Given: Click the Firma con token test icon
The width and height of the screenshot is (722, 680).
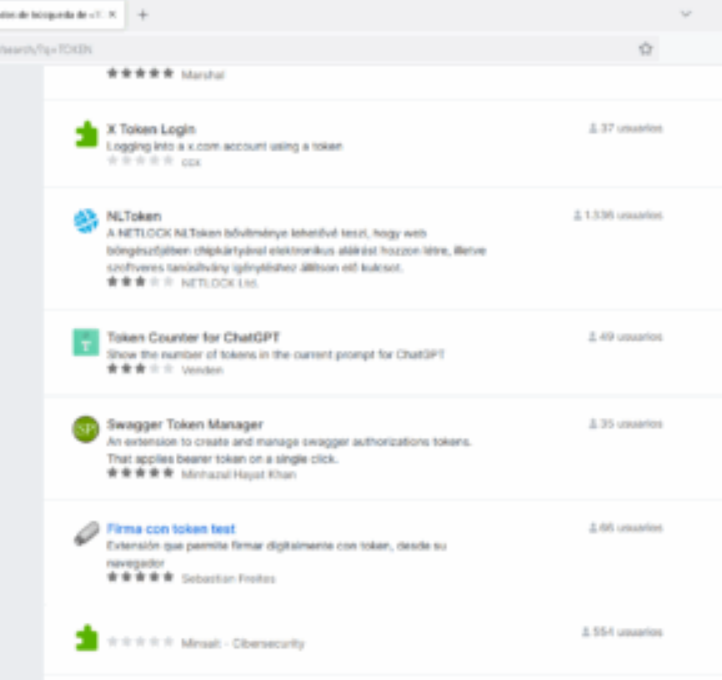Looking at the screenshot, I should 86,534.
